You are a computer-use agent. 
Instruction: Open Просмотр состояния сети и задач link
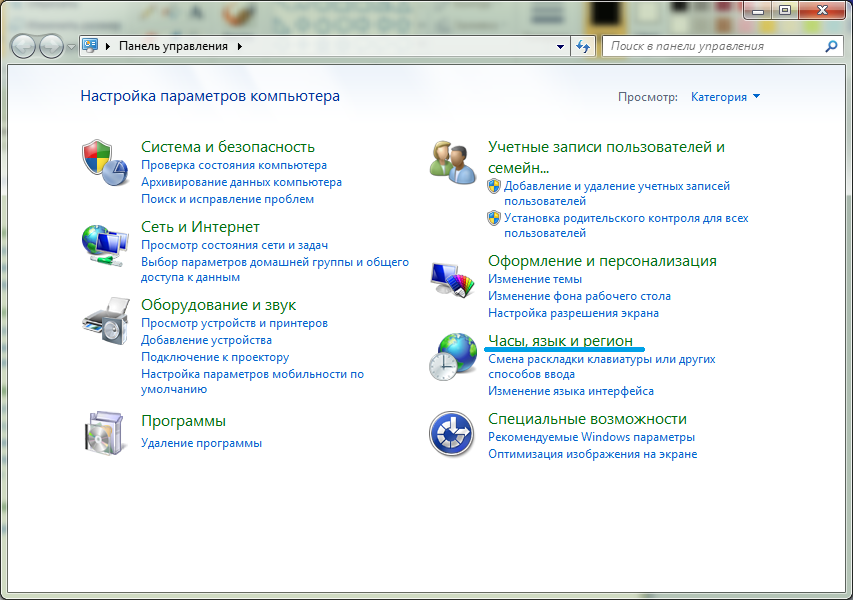click(x=234, y=245)
